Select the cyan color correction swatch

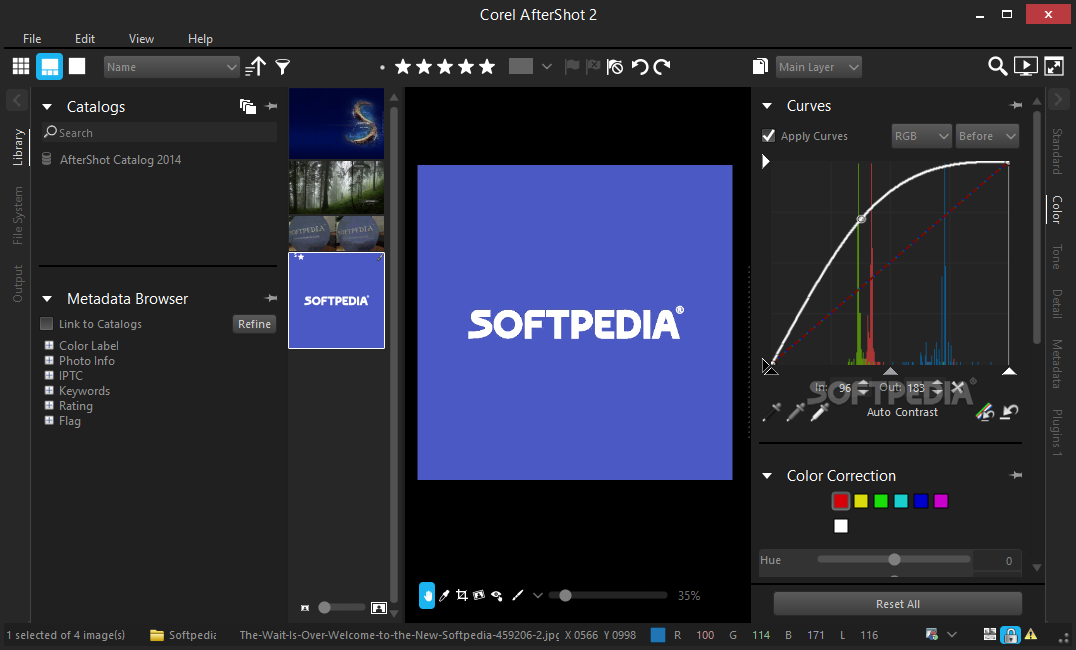click(901, 501)
